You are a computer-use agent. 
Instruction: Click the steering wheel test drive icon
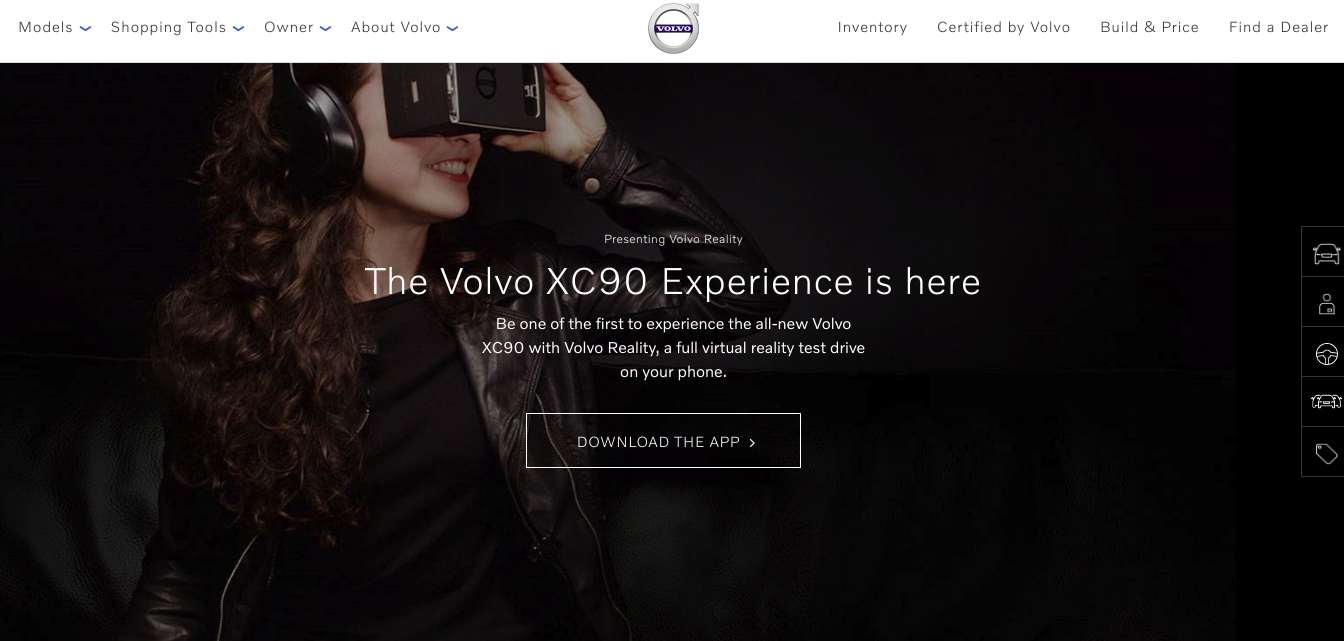1325,353
